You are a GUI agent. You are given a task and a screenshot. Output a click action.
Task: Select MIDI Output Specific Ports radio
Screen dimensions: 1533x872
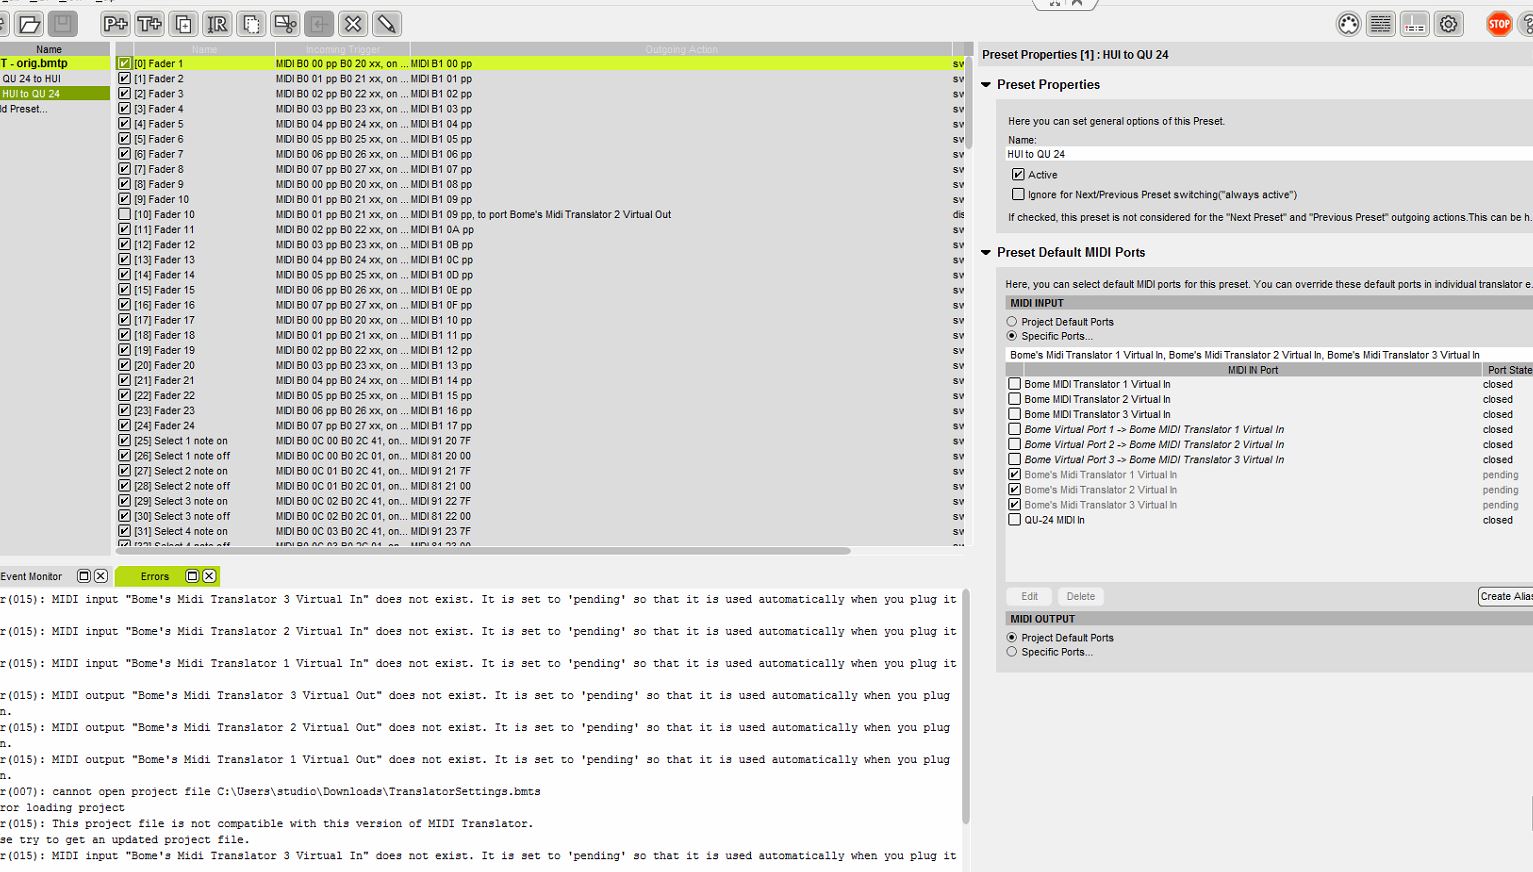(x=1012, y=652)
